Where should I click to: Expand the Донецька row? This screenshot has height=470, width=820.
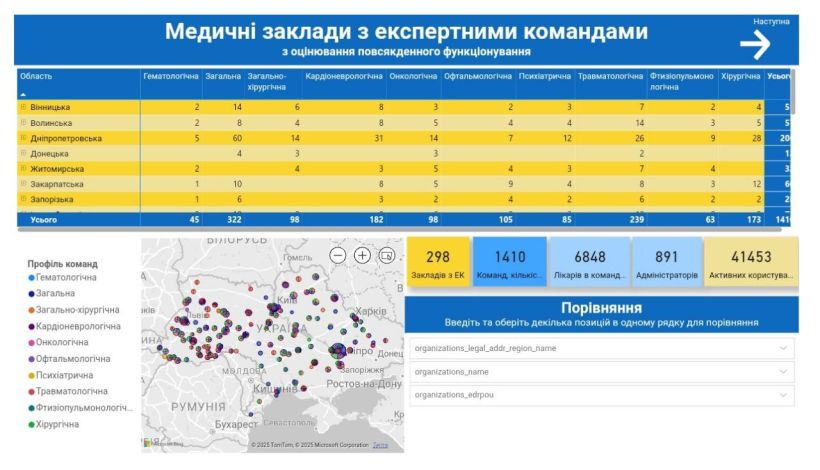(24, 153)
